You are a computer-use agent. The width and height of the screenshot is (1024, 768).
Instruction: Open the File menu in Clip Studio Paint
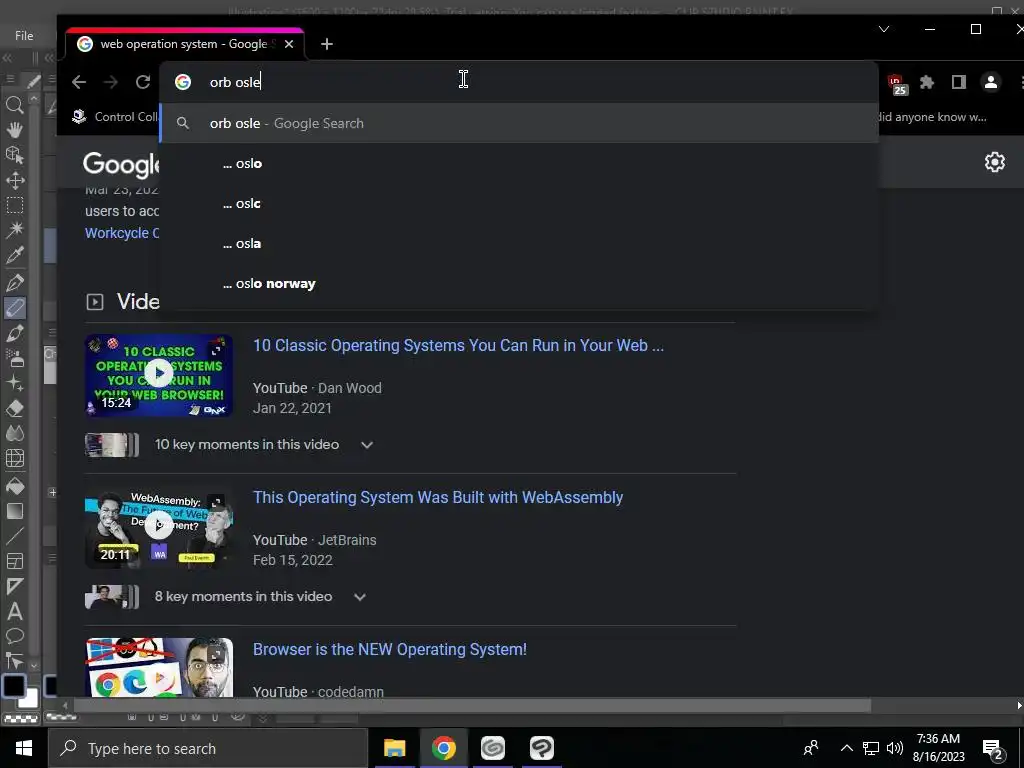[x=24, y=36]
